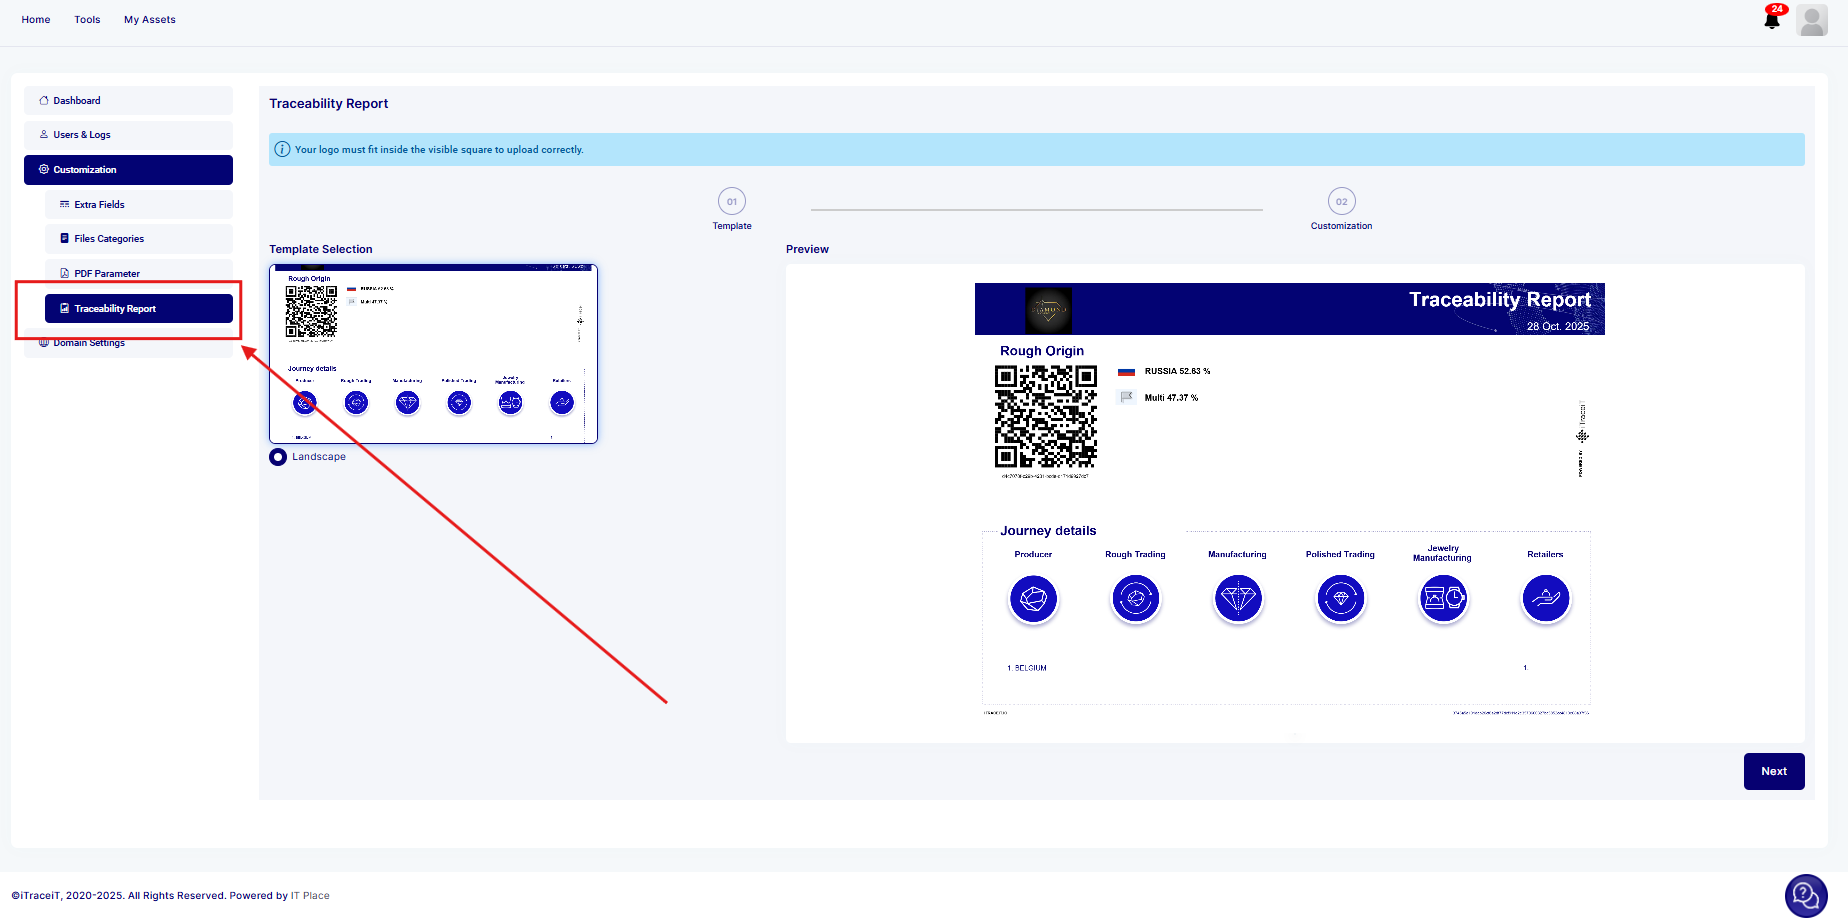Click the Manufacturing diamond icon in preview
Screen dimensions: 1848x918
tap(1238, 599)
